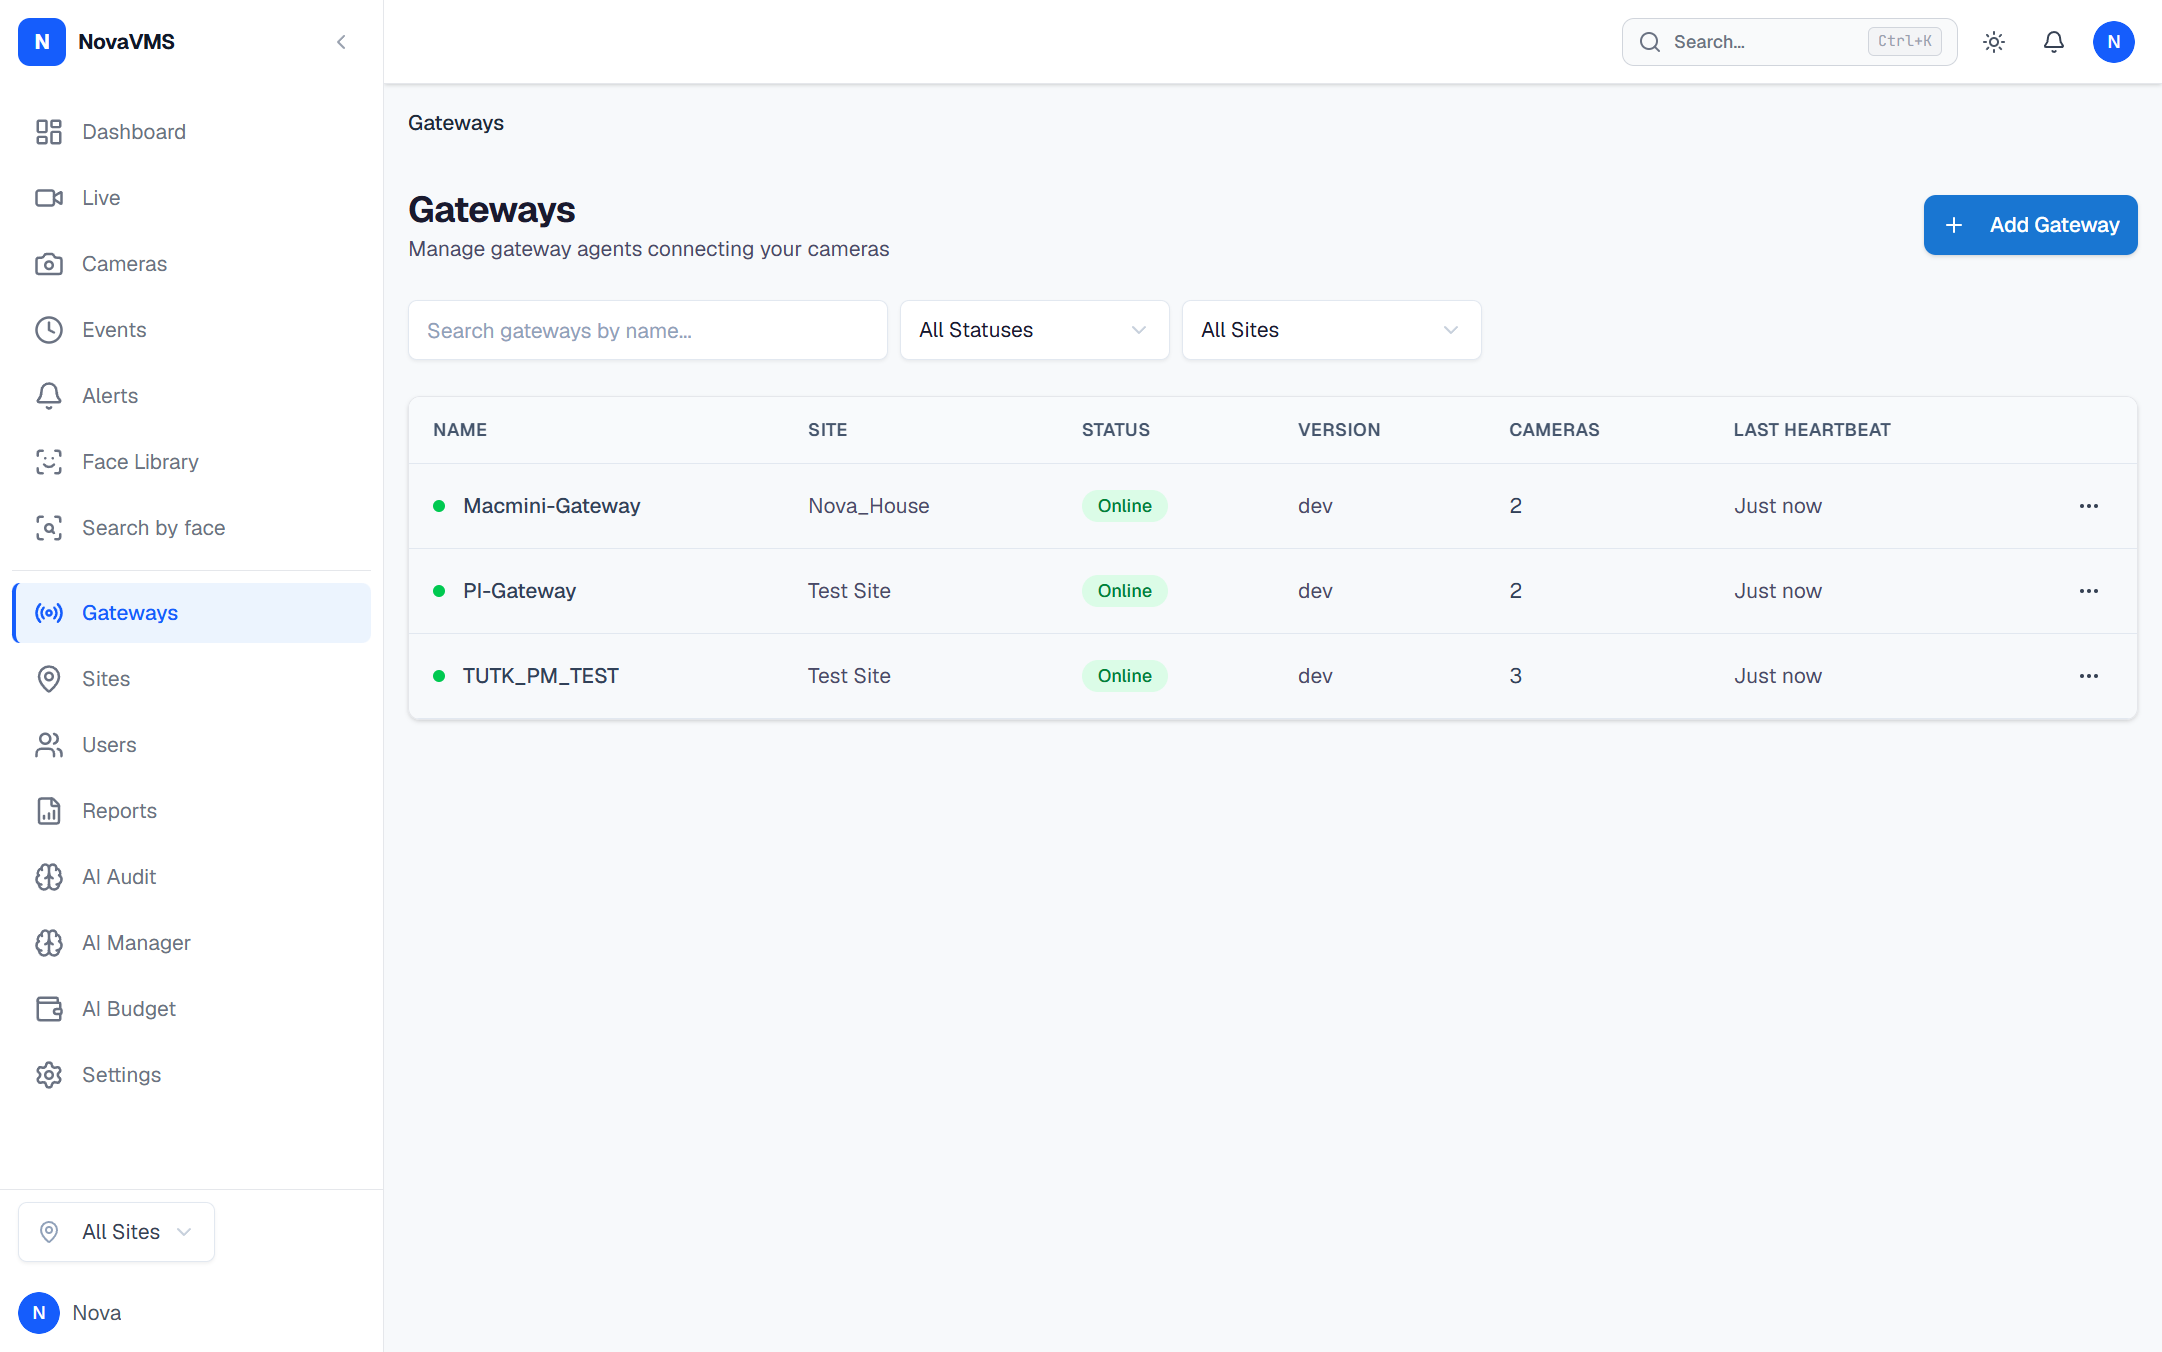Click the NAME column header
2162x1352 pixels.
point(460,430)
